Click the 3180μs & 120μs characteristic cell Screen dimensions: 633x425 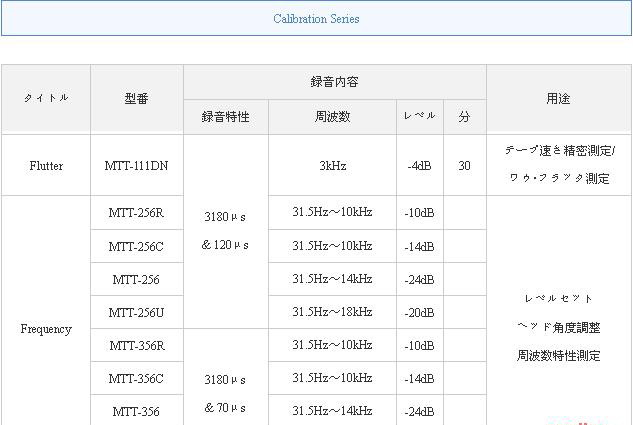226,230
